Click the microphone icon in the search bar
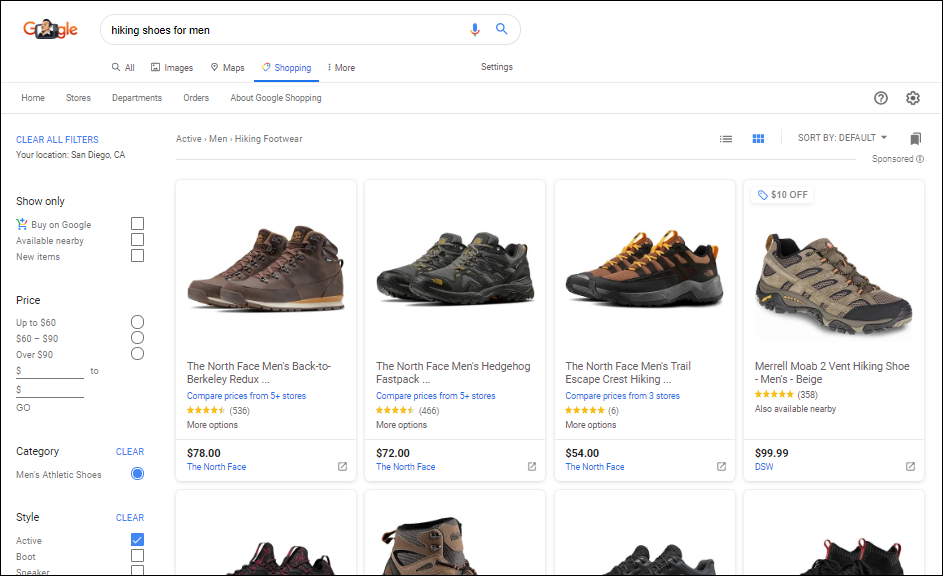This screenshot has width=943, height=576. pos(475,29)
